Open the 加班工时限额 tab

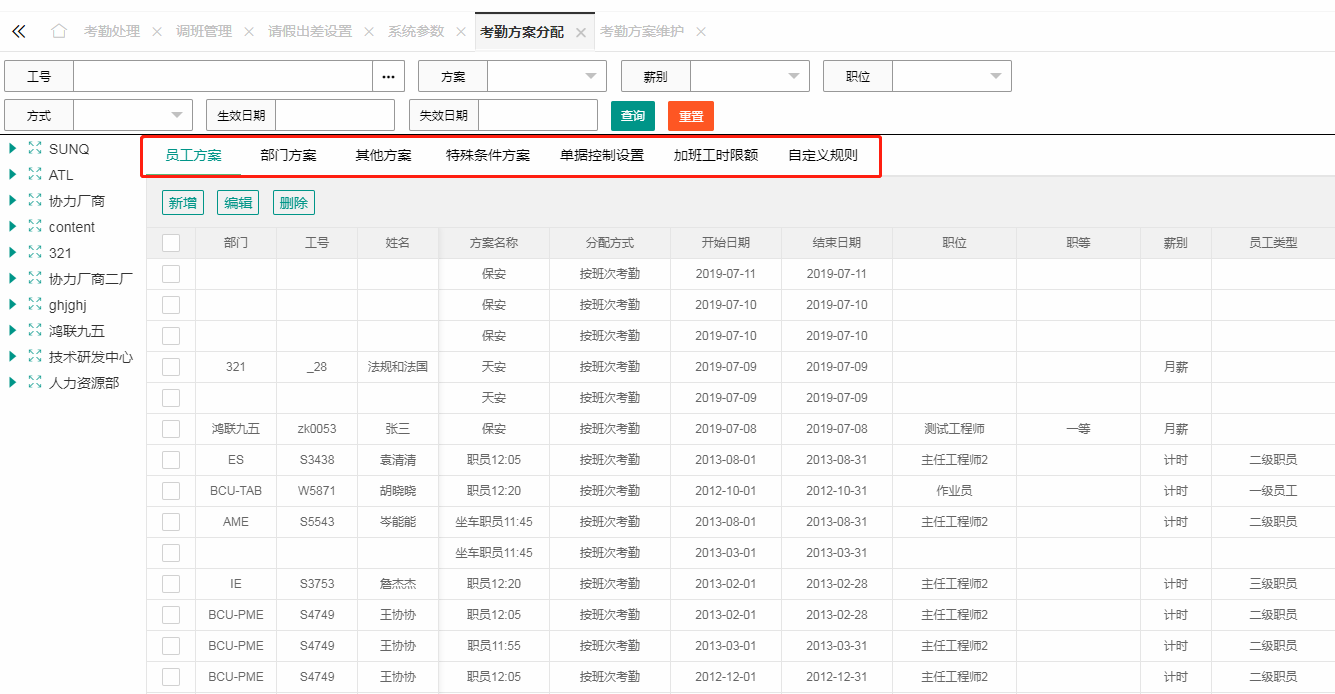[715, 156]
